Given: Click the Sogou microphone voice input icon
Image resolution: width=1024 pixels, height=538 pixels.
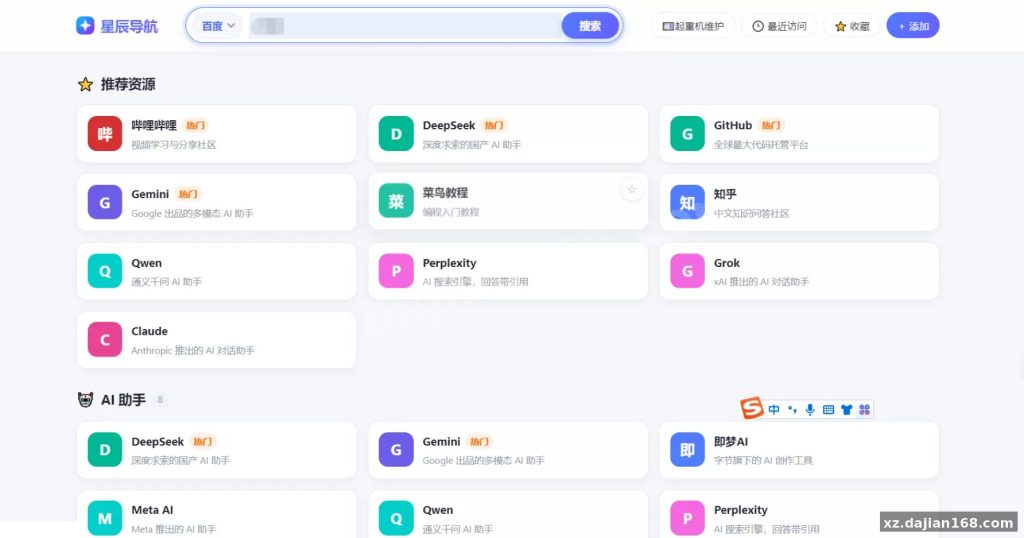Looking at the screenshot, I should 810,409.
